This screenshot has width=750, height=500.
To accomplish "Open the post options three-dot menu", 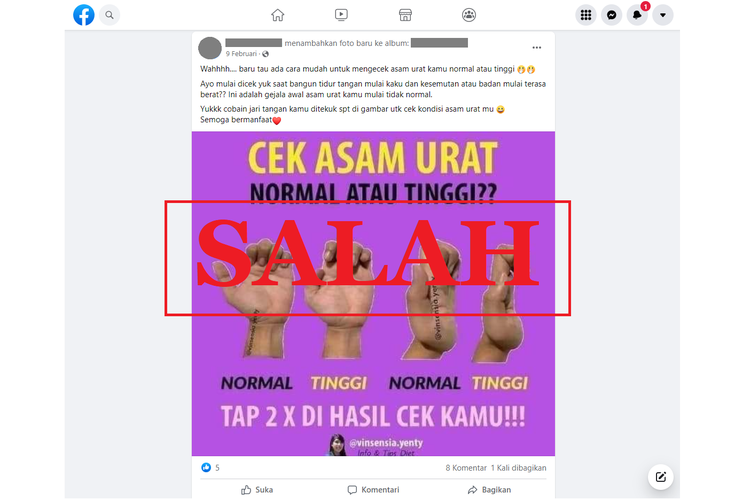I will [x=537, y=47].
